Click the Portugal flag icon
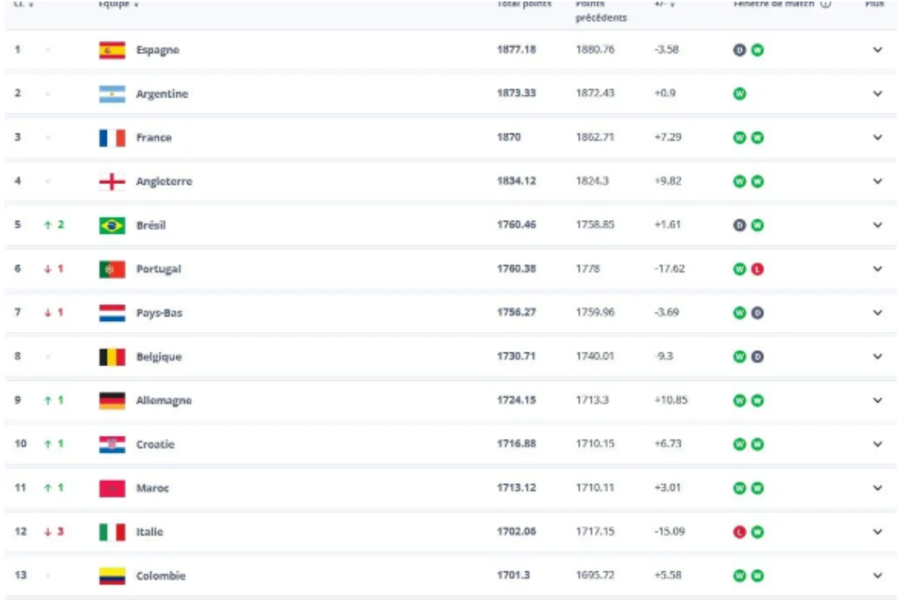Screen dimensions: 906x600 [112, 269]
